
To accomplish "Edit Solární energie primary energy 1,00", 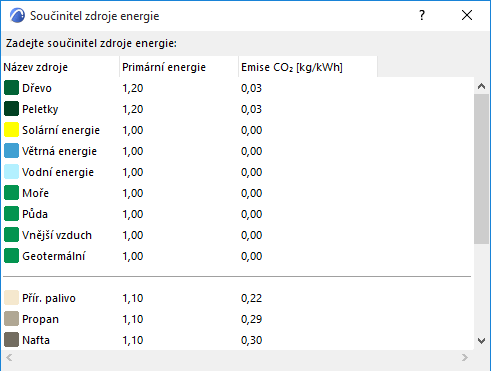I will [x=133, y=130].
